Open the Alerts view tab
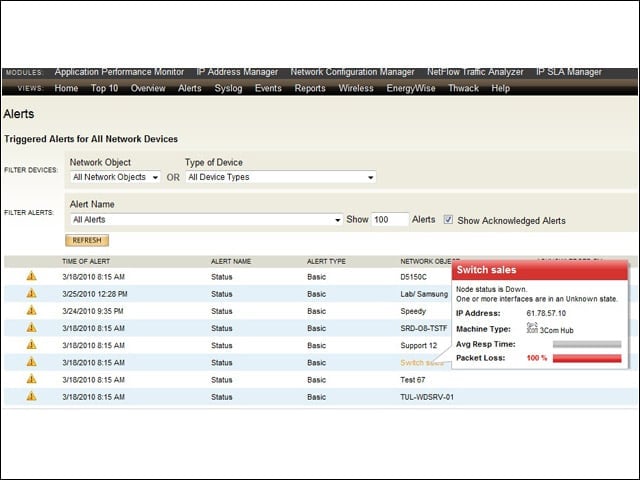 point(190,88)
